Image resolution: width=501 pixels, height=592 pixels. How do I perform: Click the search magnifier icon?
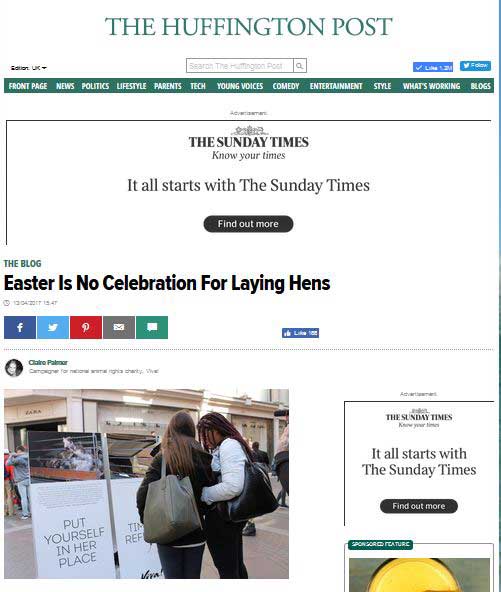(x=299, y=66)
